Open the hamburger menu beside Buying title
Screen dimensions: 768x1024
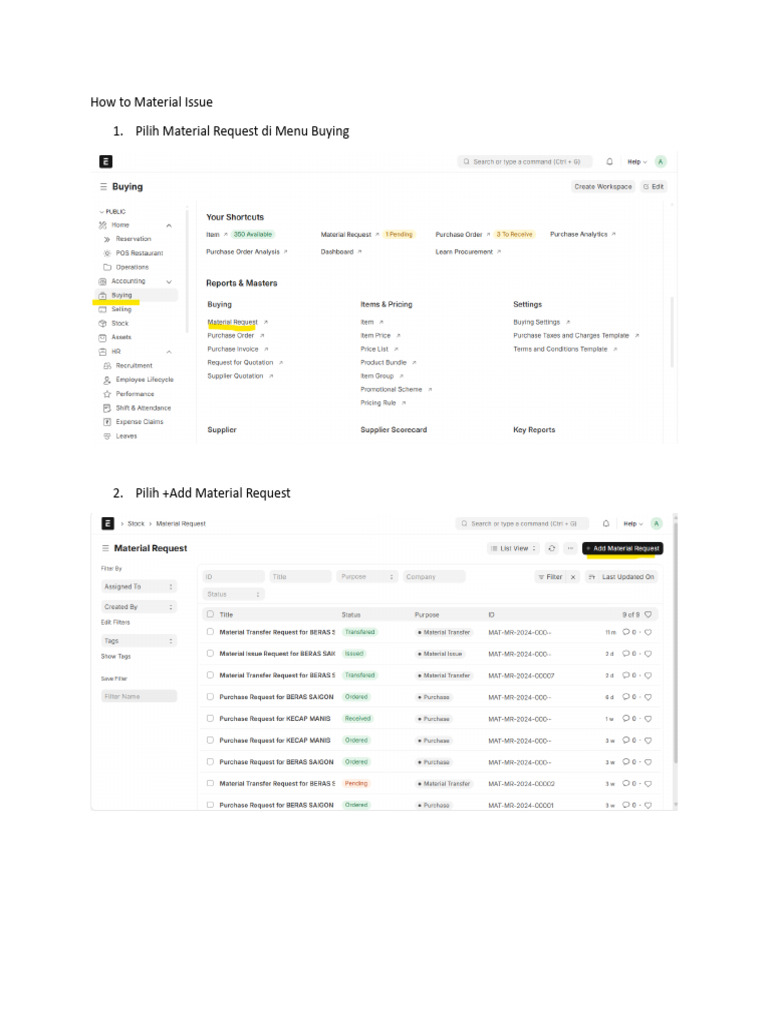(103, 187)
